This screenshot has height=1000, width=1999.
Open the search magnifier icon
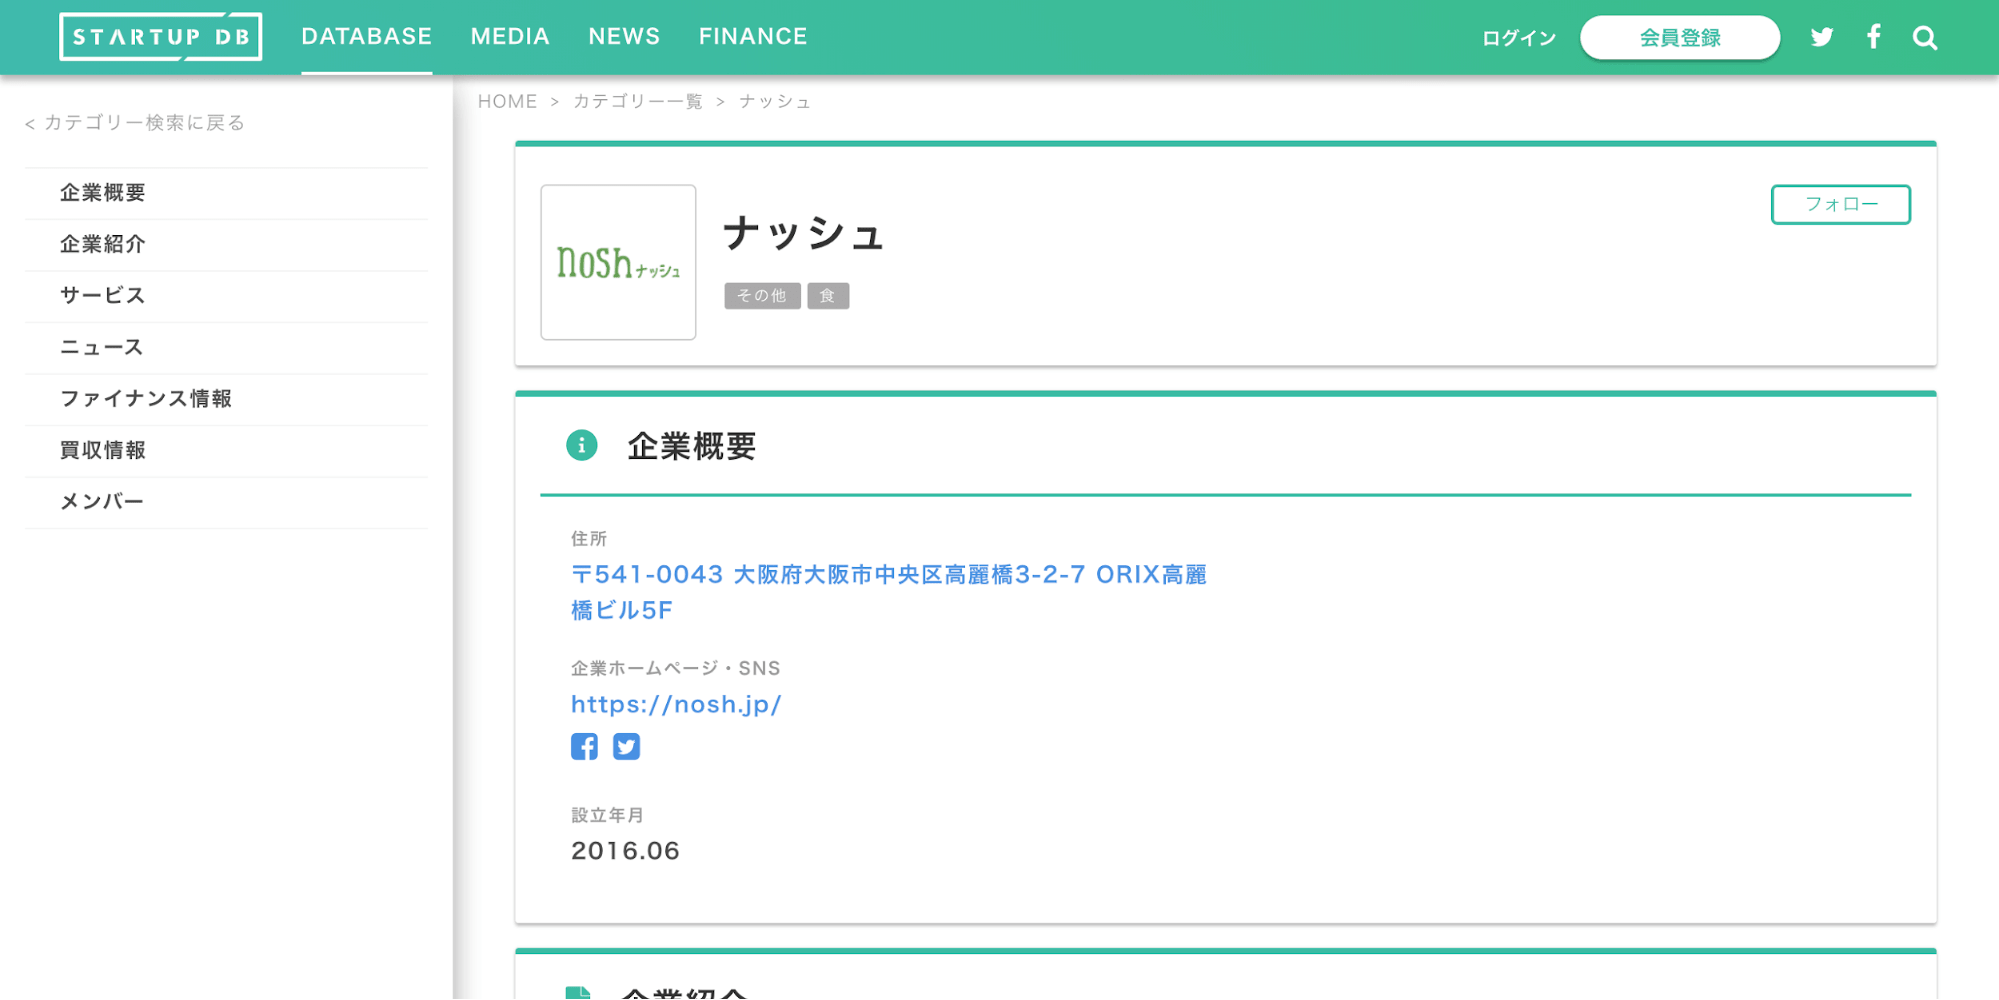(x=1925, y=38)
